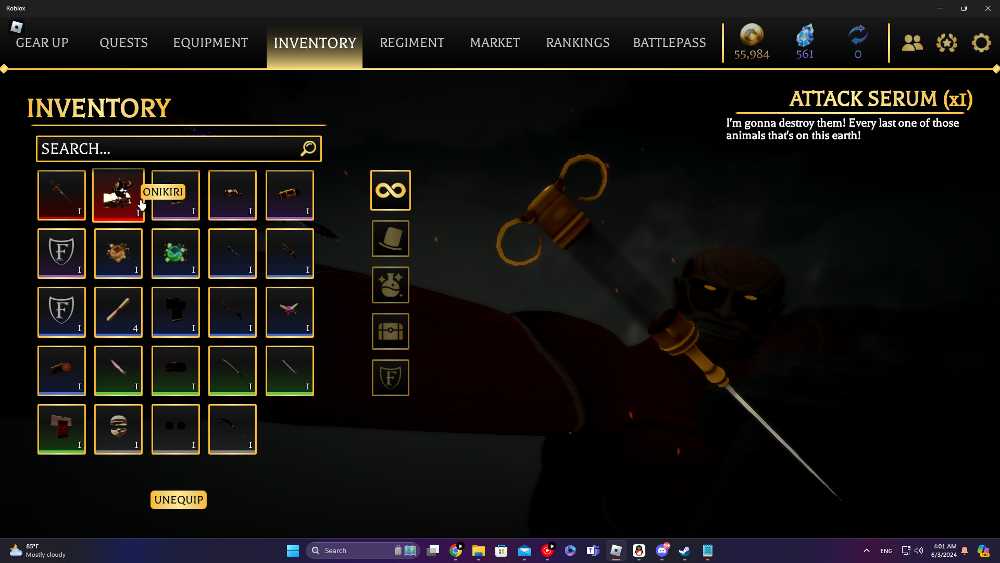Open the star badge icon beside settings
Image resolution: width=1000 pixels, height=563 pixels.
[947, 43]
